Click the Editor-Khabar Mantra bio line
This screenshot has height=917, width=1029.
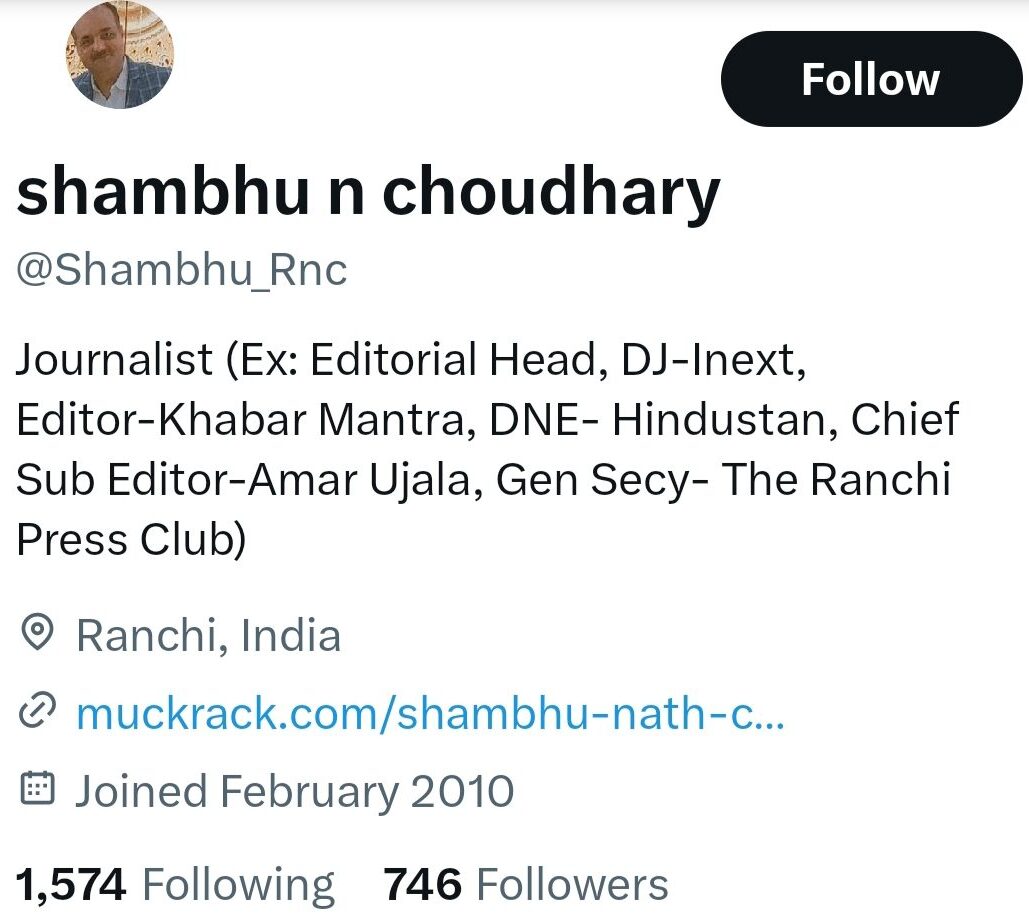pyautogui.click(x=488, y=419)
